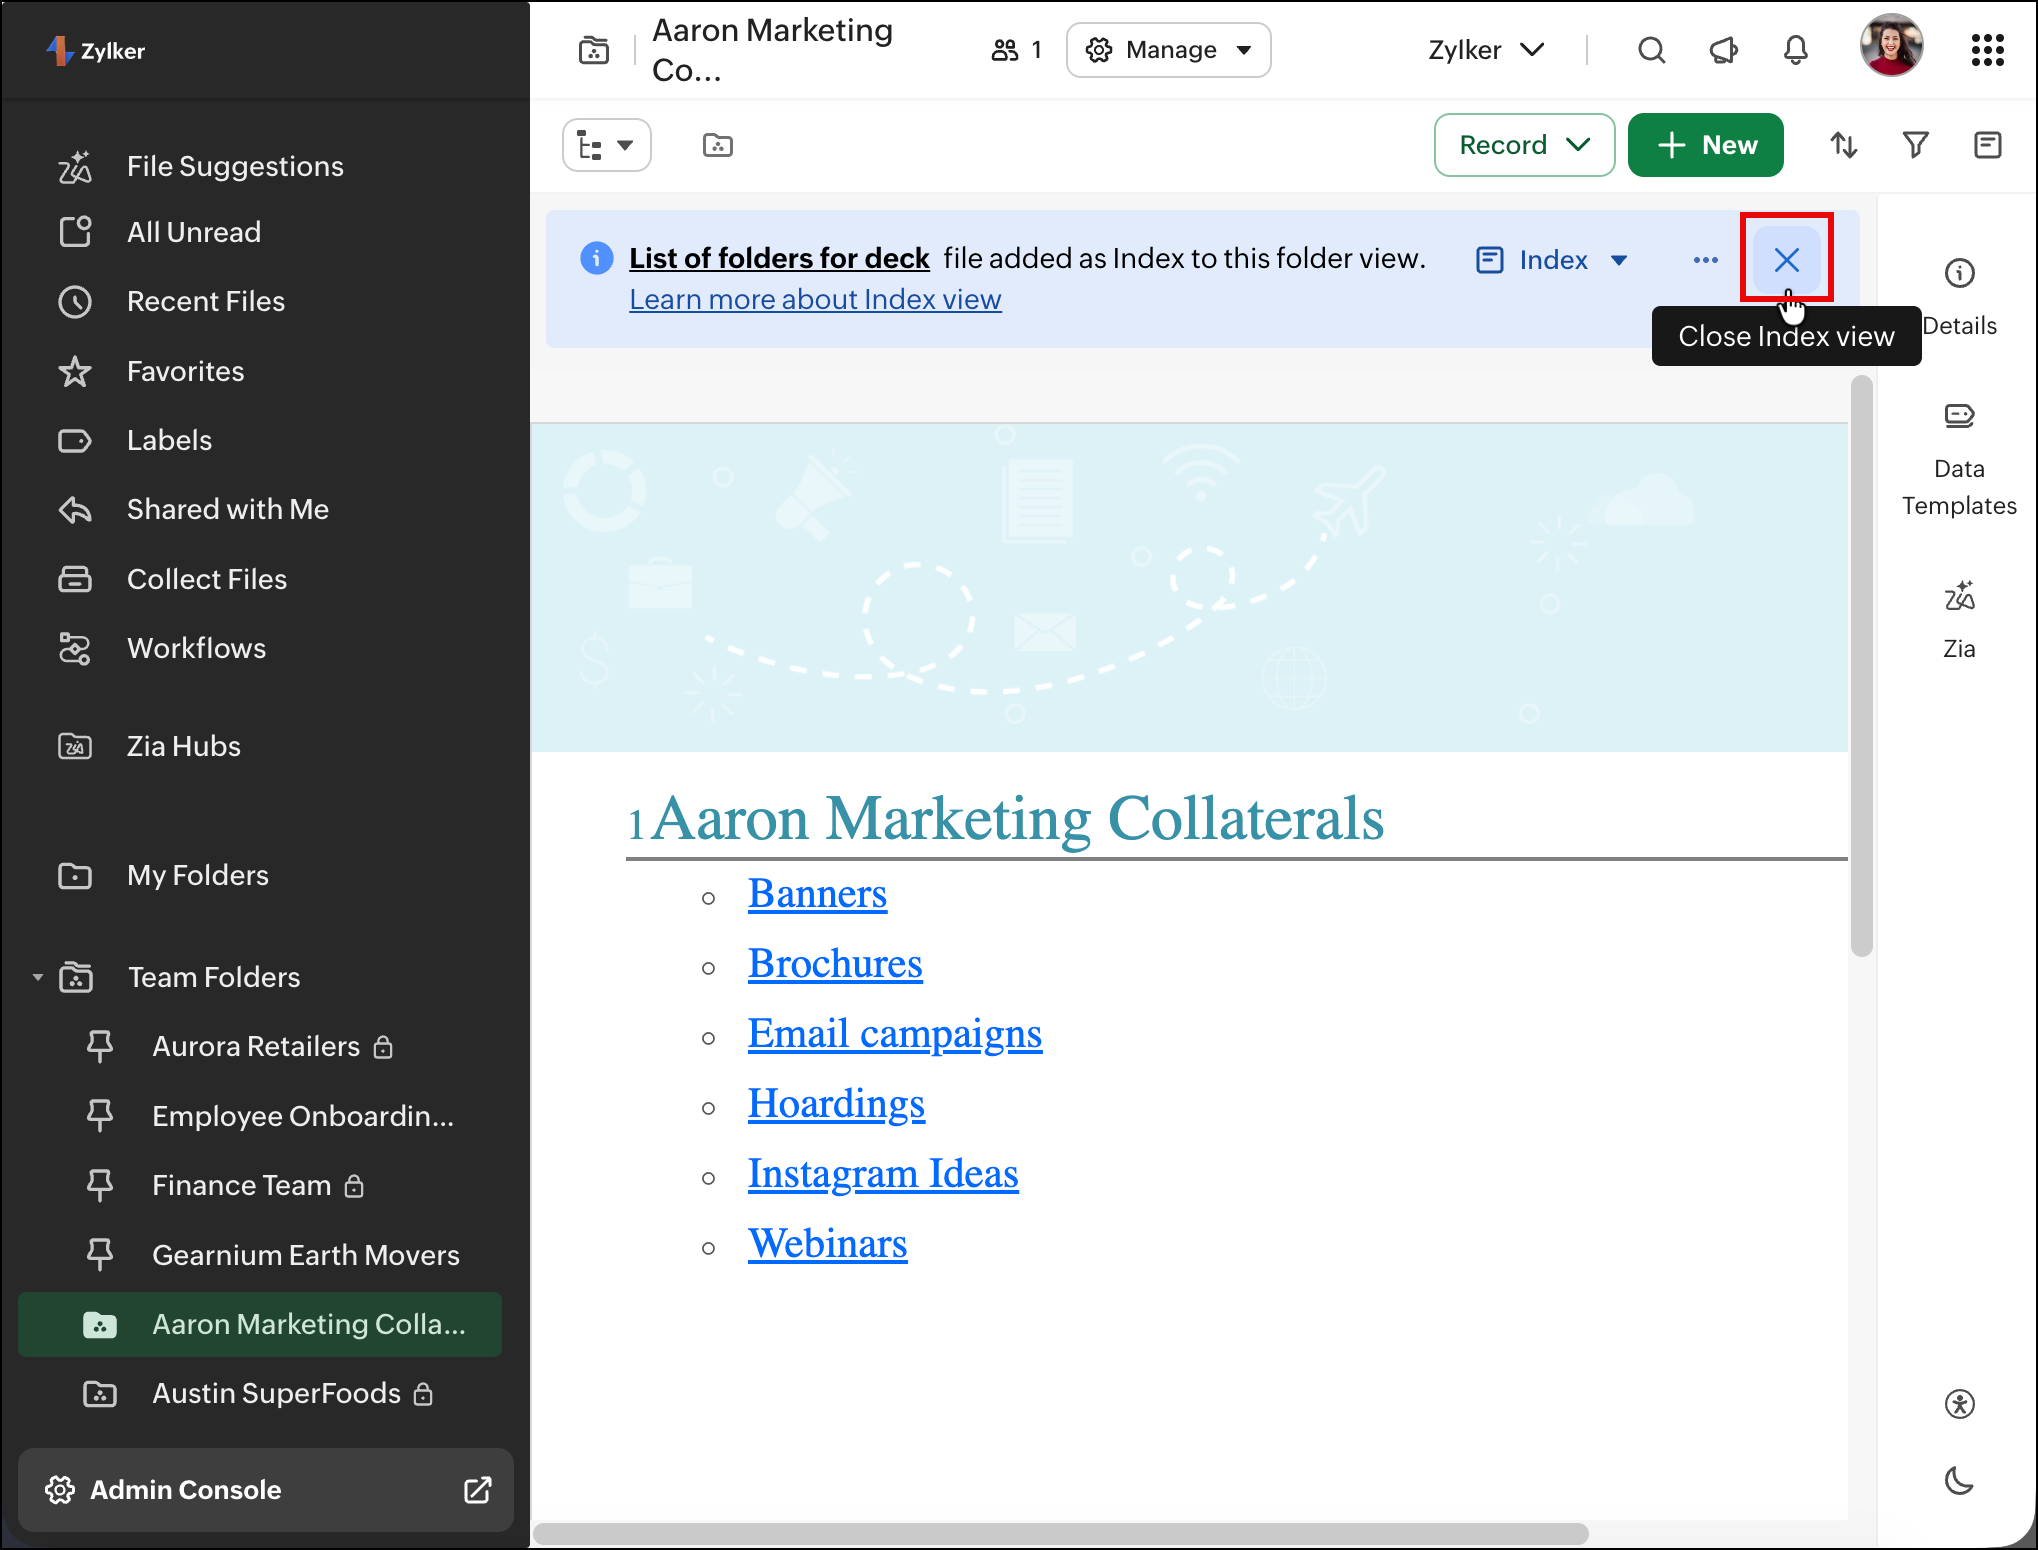Click the green New button
This screenshot has height=1550, width=2038.
[1705, 145]
